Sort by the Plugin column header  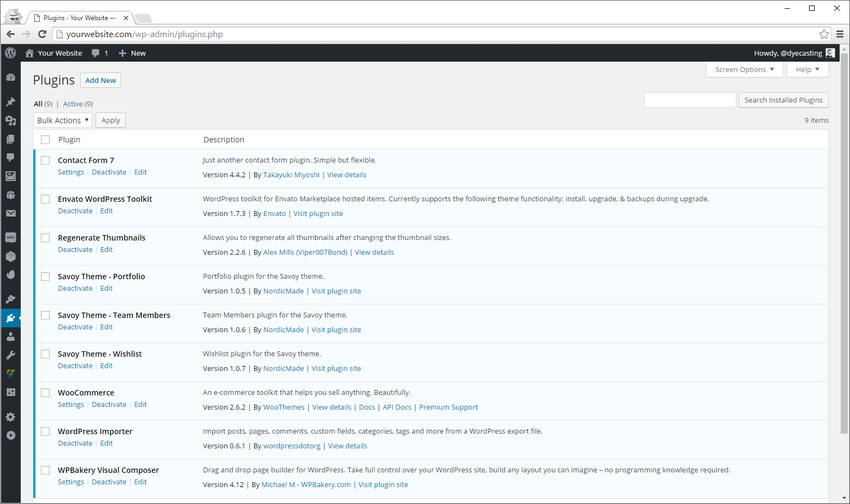[69, 140]
